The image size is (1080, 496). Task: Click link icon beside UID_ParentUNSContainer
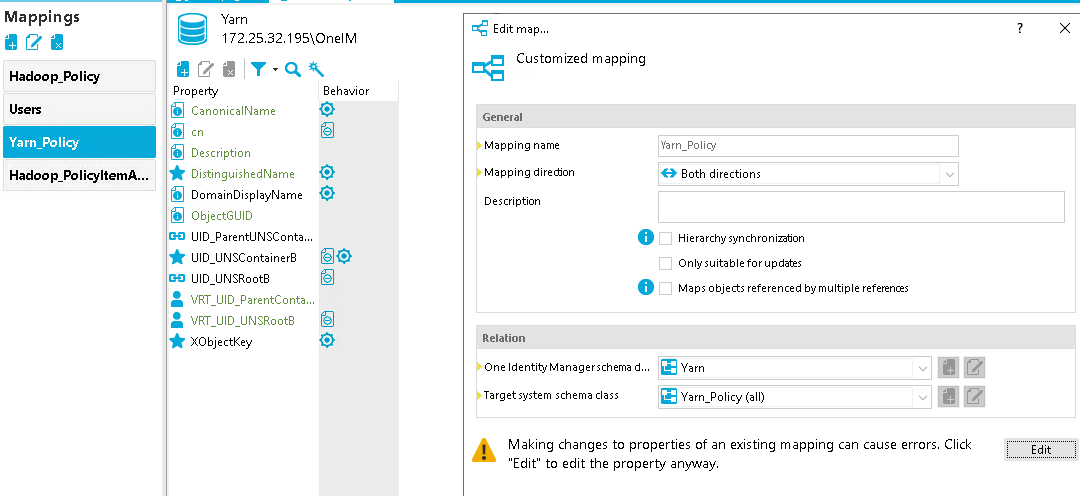[x=177, y=236]
